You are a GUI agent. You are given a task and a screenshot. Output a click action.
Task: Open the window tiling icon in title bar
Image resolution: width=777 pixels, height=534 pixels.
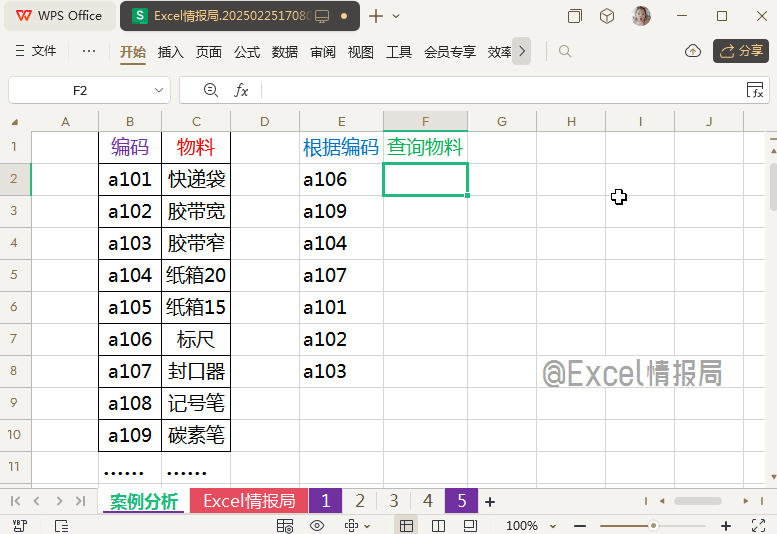coord(575,16)
